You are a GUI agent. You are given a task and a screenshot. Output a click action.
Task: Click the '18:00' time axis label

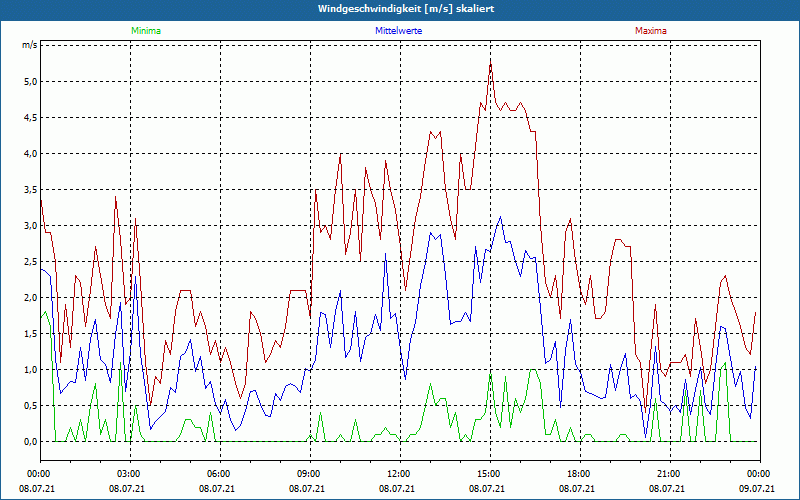pos(580,474)
